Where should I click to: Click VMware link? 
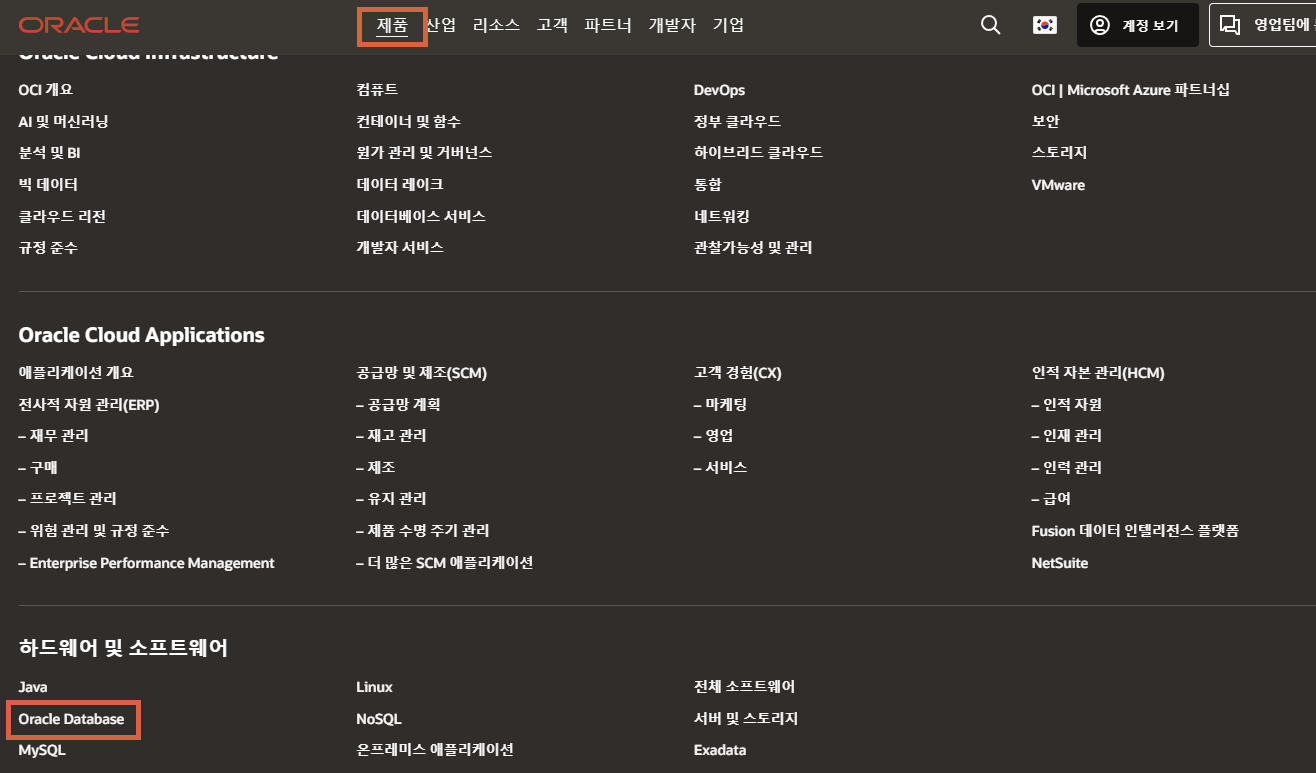(1058, 185)
